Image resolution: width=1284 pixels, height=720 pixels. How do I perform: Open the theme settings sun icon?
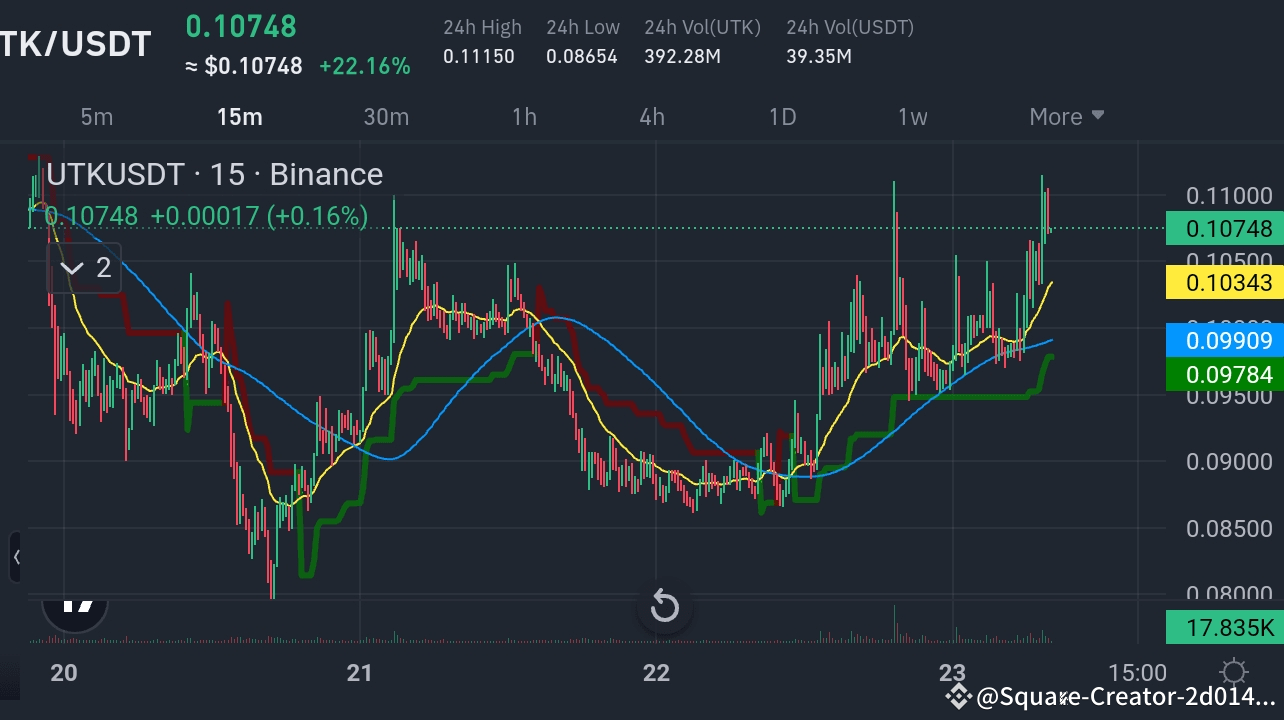1234,673
